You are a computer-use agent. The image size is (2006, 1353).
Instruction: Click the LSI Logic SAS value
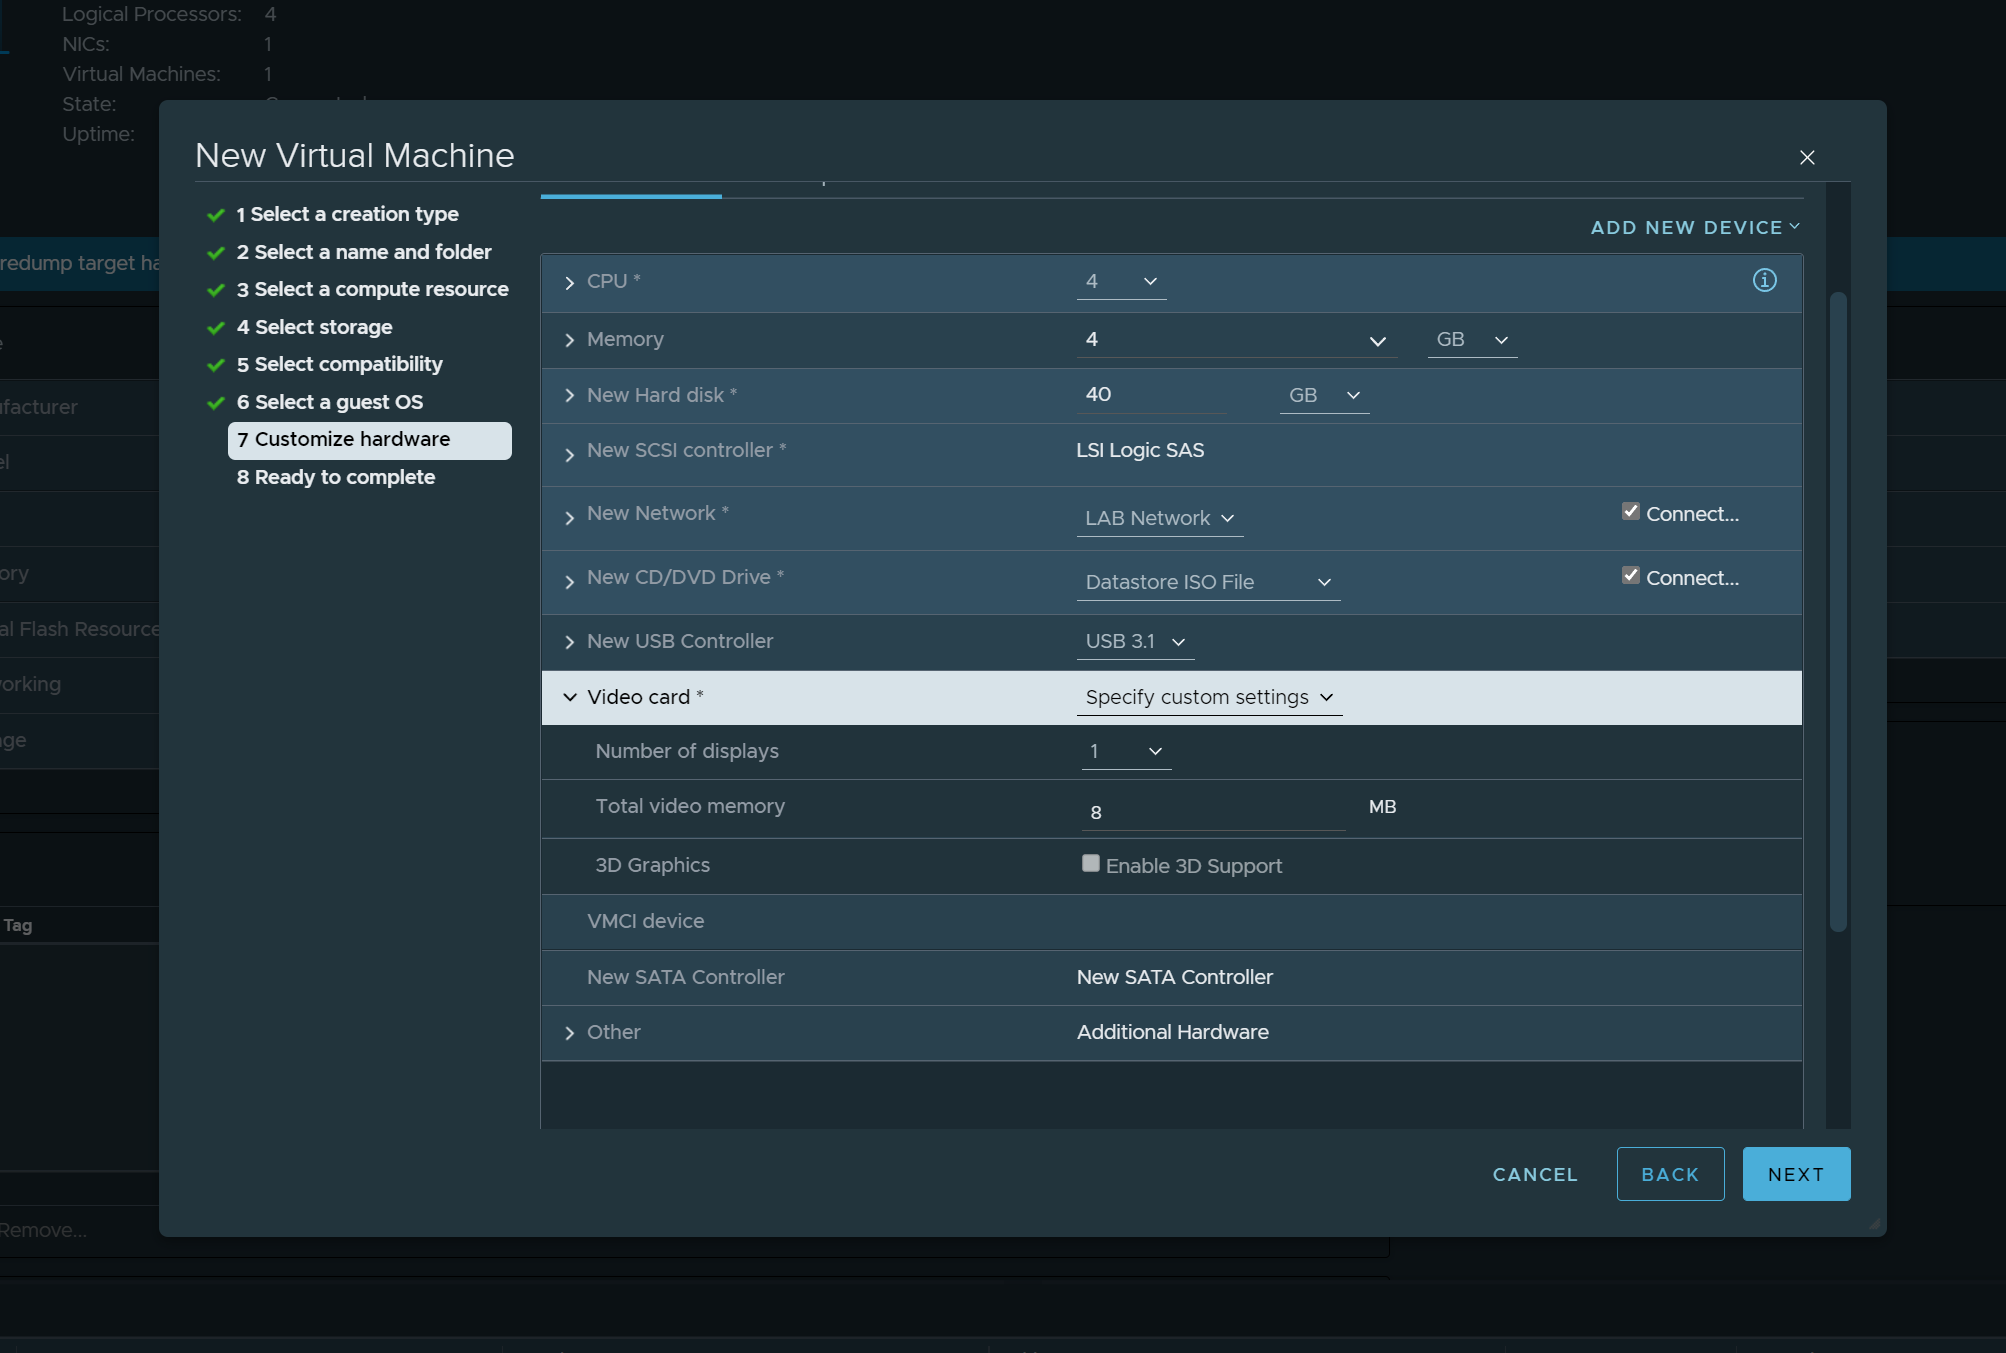click(x=1140, y=450)
